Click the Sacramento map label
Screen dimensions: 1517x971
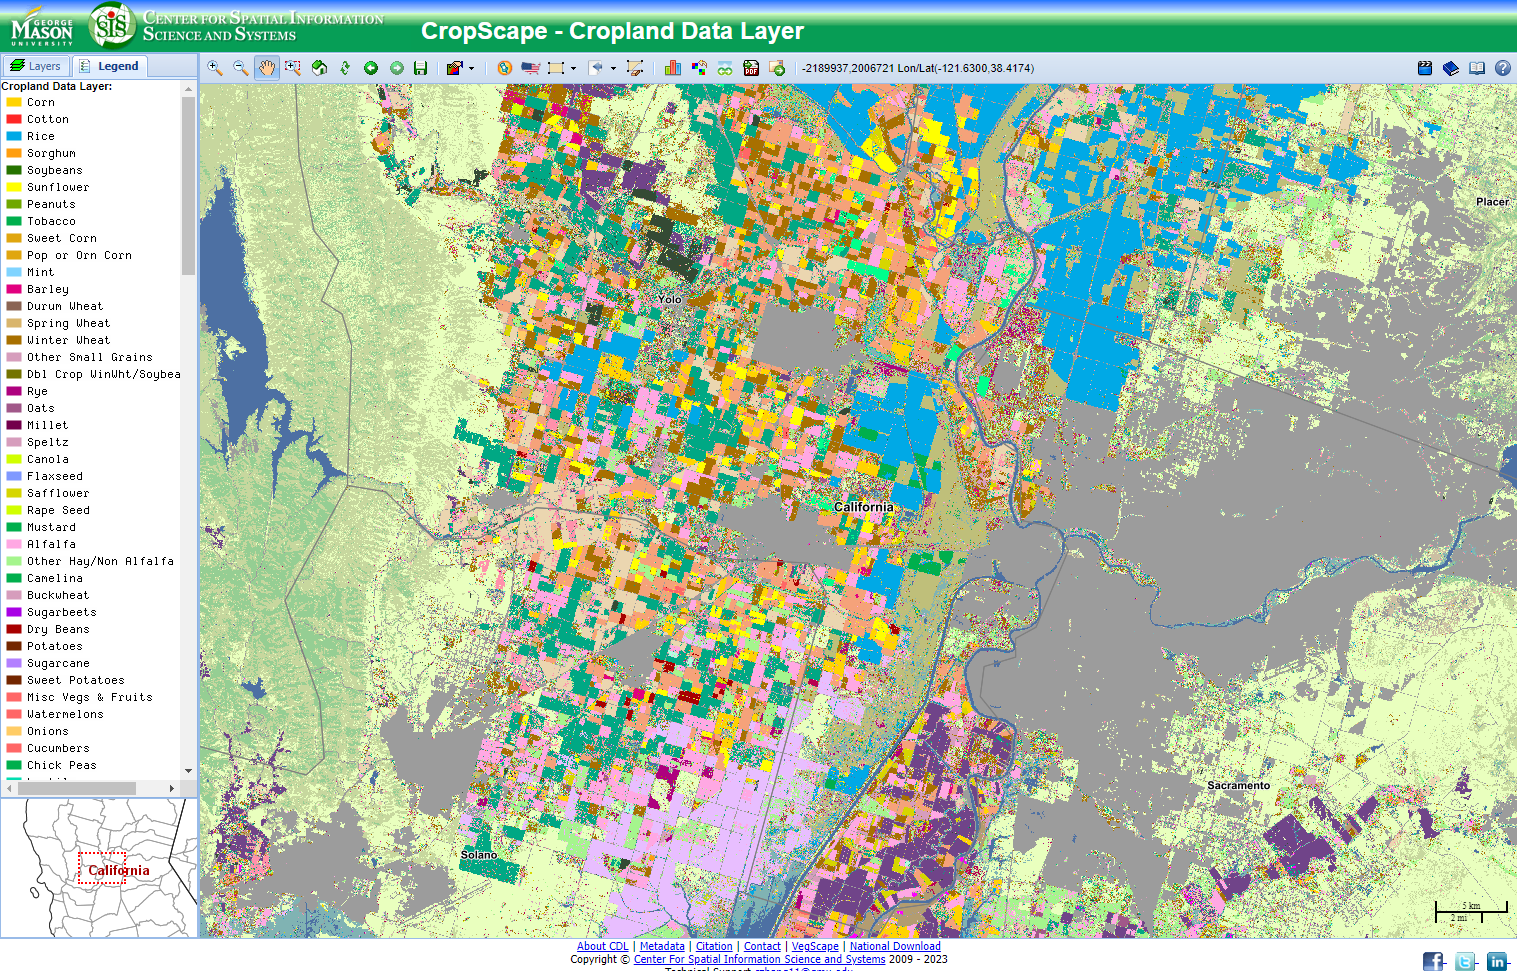pos(1238,785)
